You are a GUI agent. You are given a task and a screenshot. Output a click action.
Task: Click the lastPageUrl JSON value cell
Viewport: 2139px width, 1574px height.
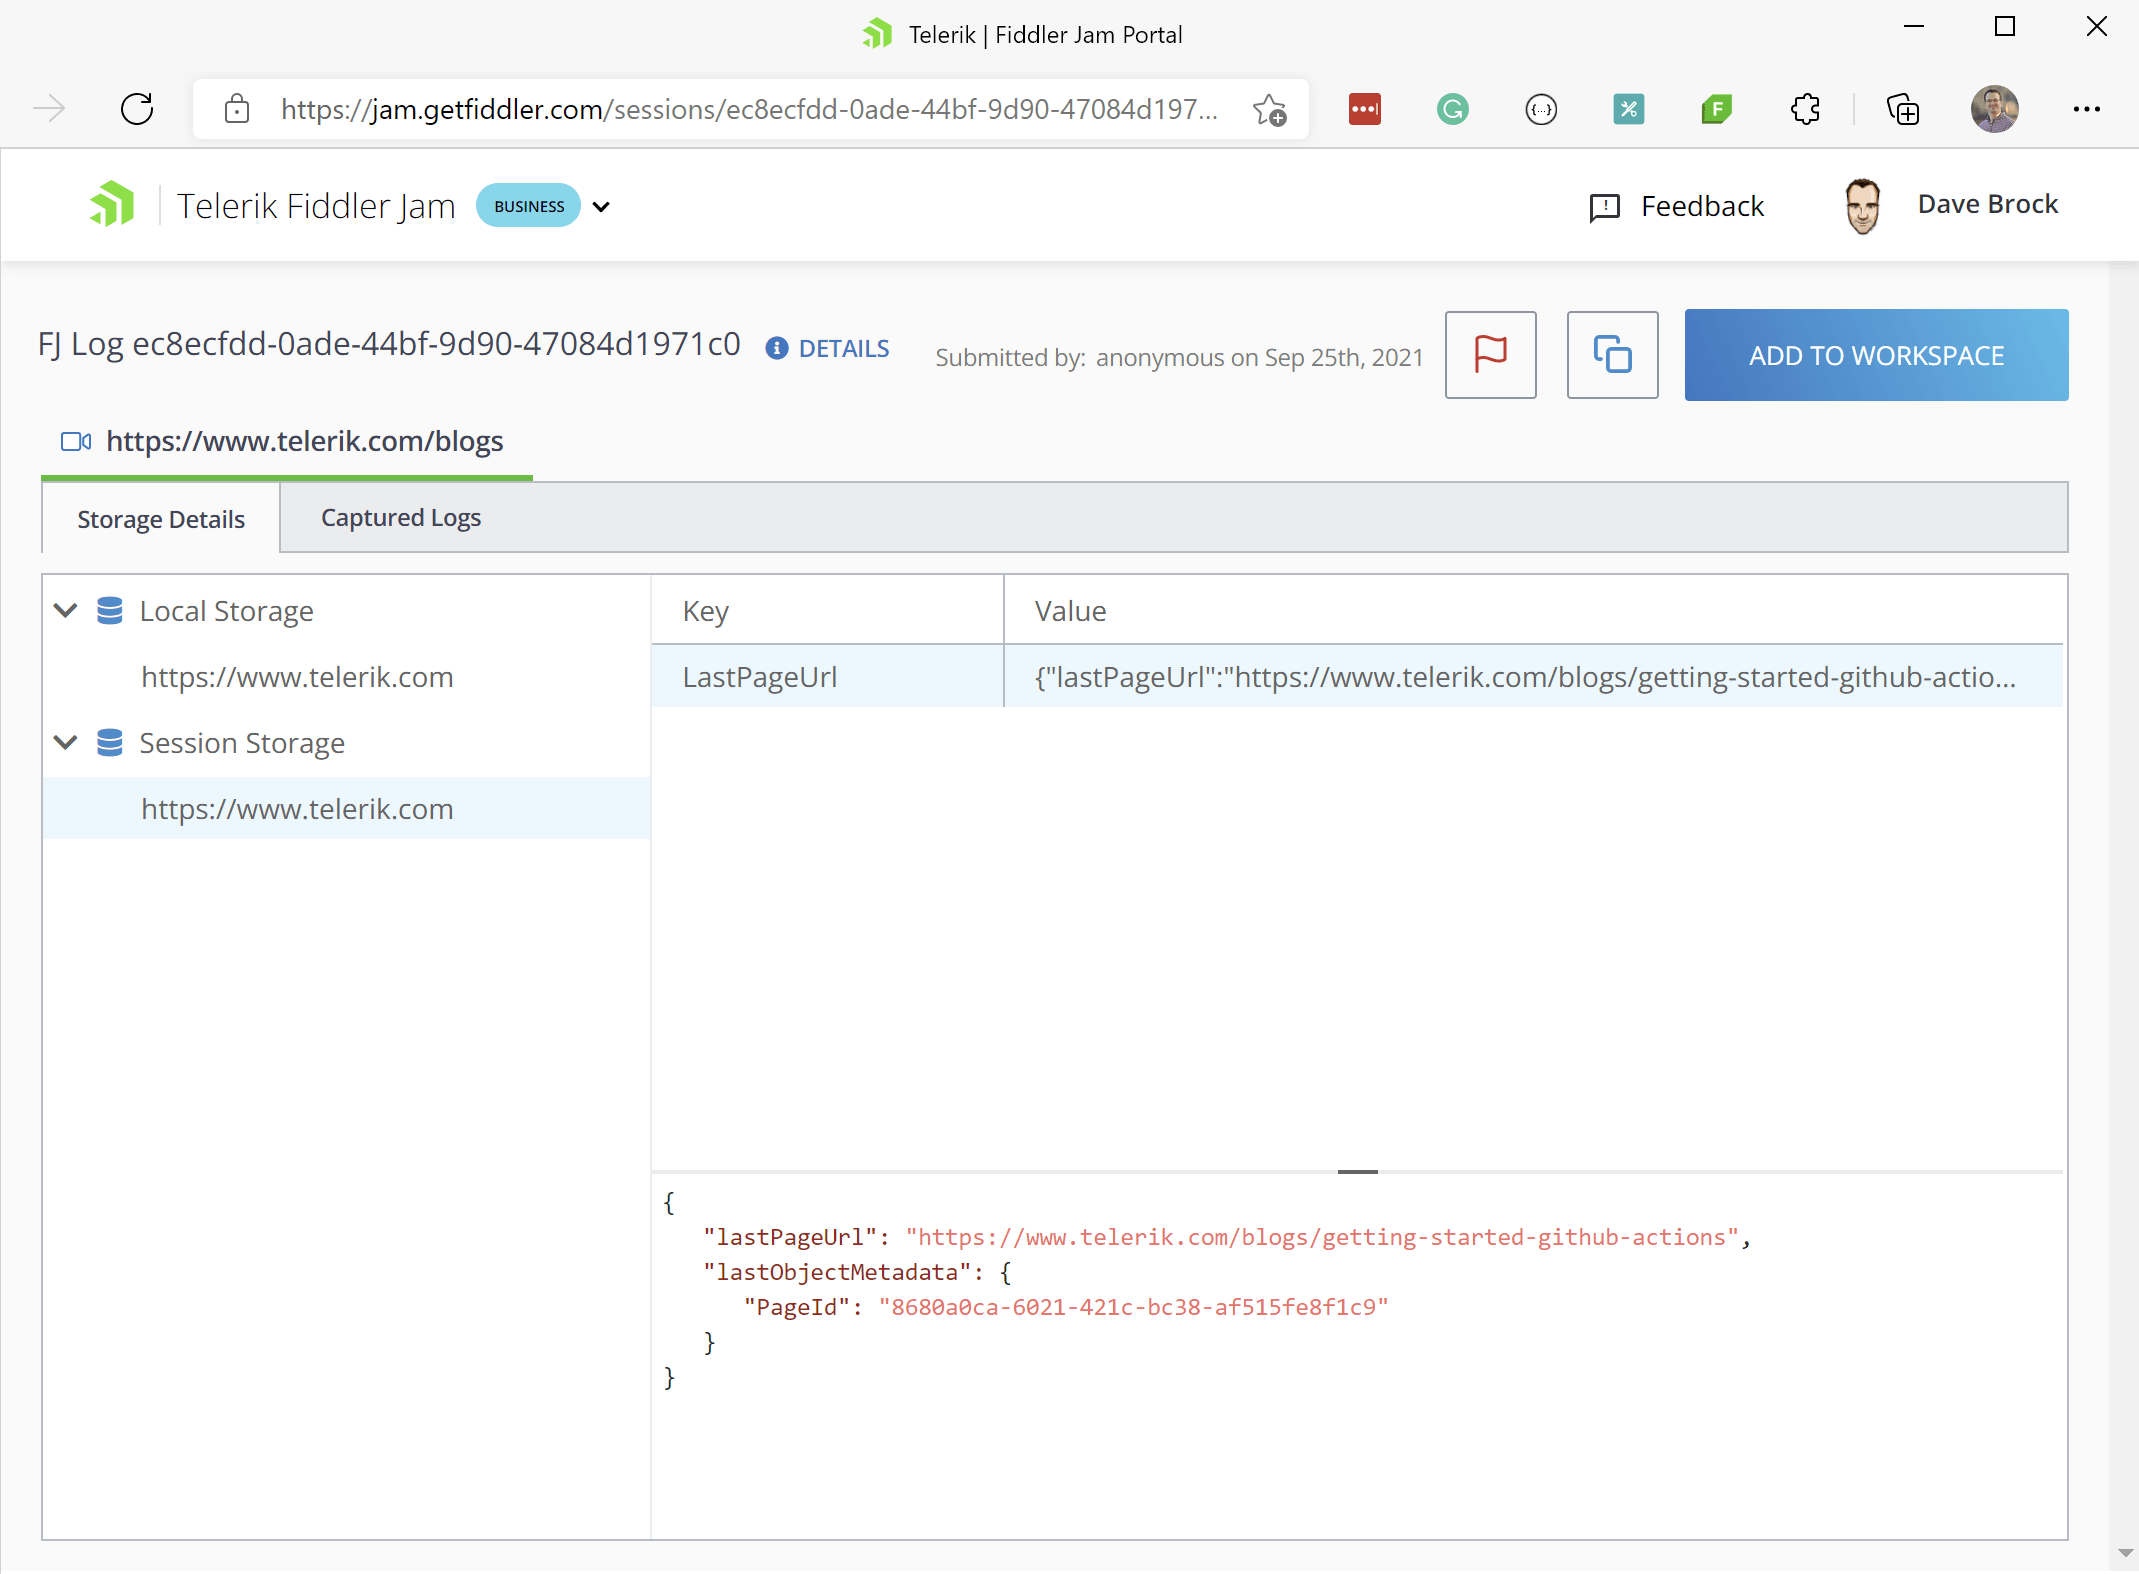[x=1534, y=677]
